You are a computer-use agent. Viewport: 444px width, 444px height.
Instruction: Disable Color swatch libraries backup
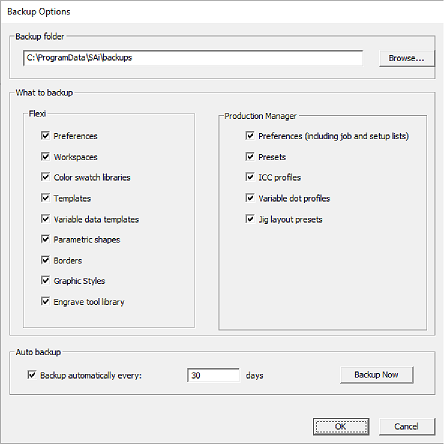45,177
